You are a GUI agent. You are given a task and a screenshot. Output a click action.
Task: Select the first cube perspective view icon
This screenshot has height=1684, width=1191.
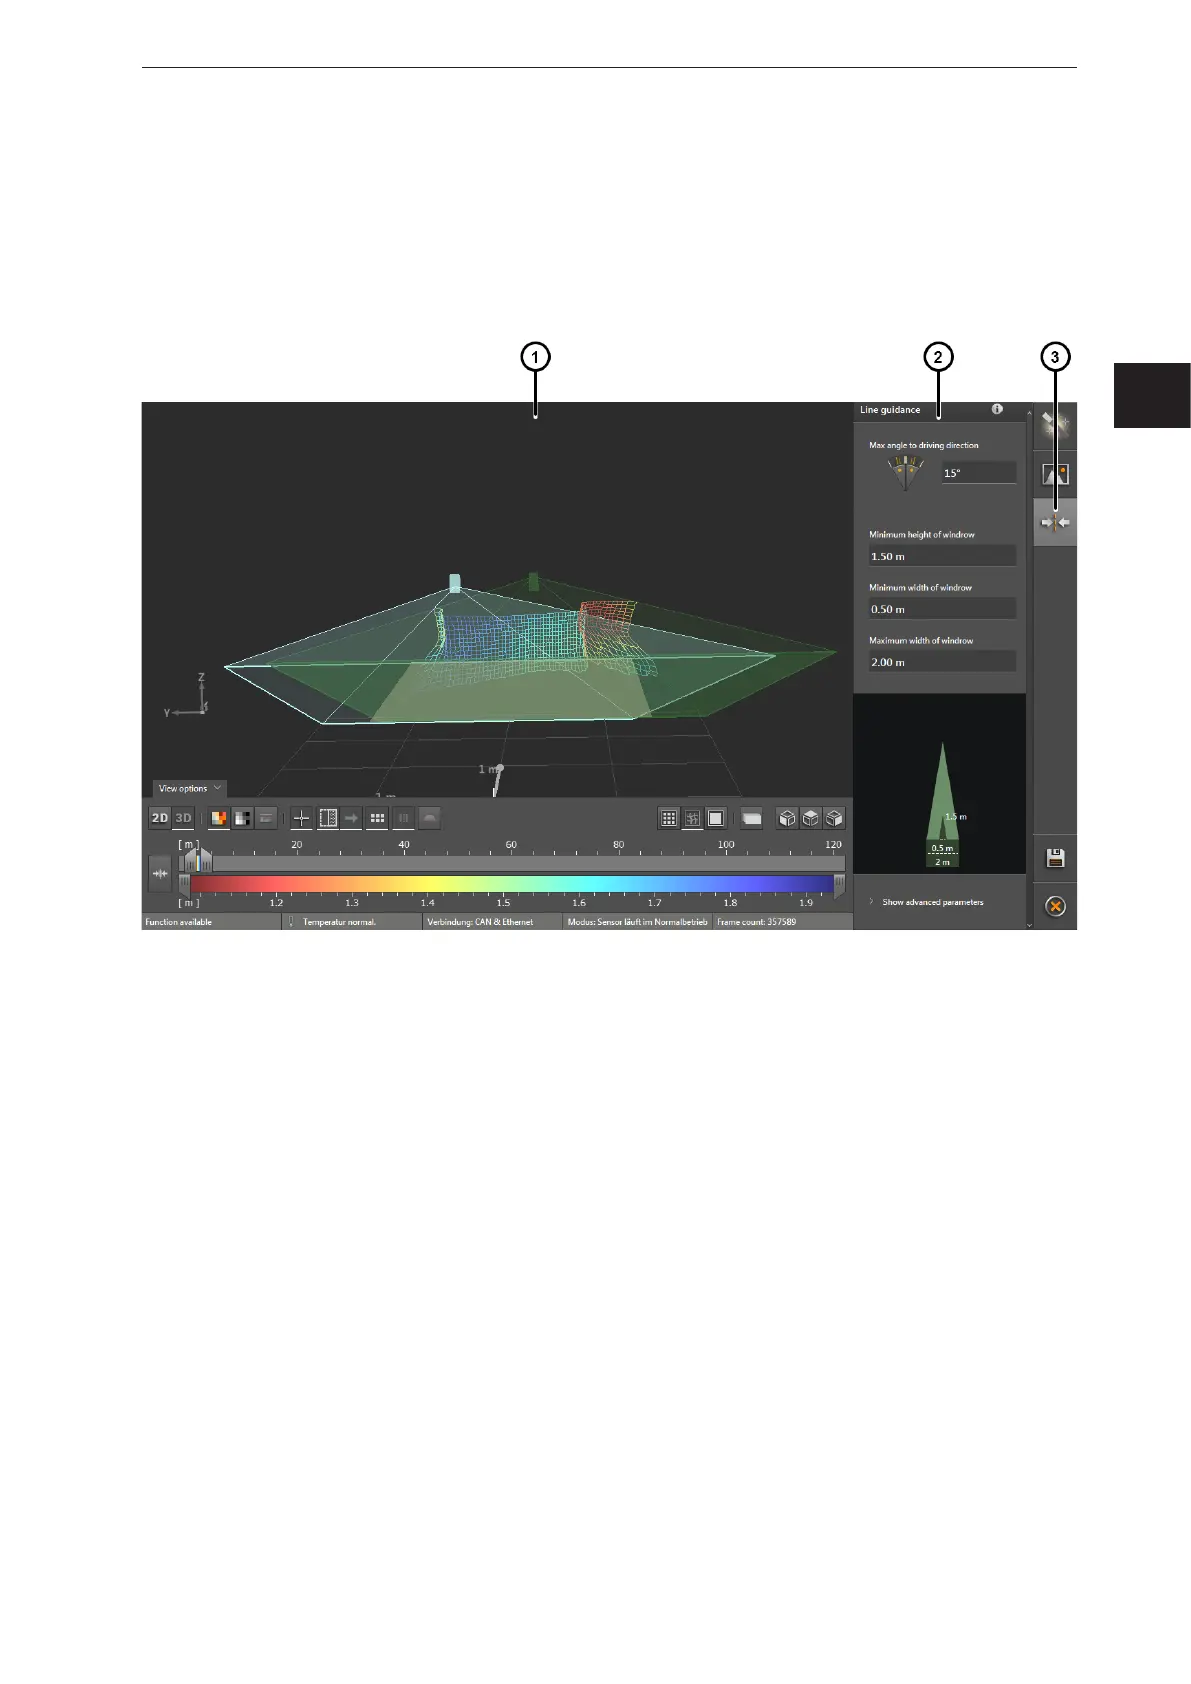[x=788, y=819]
